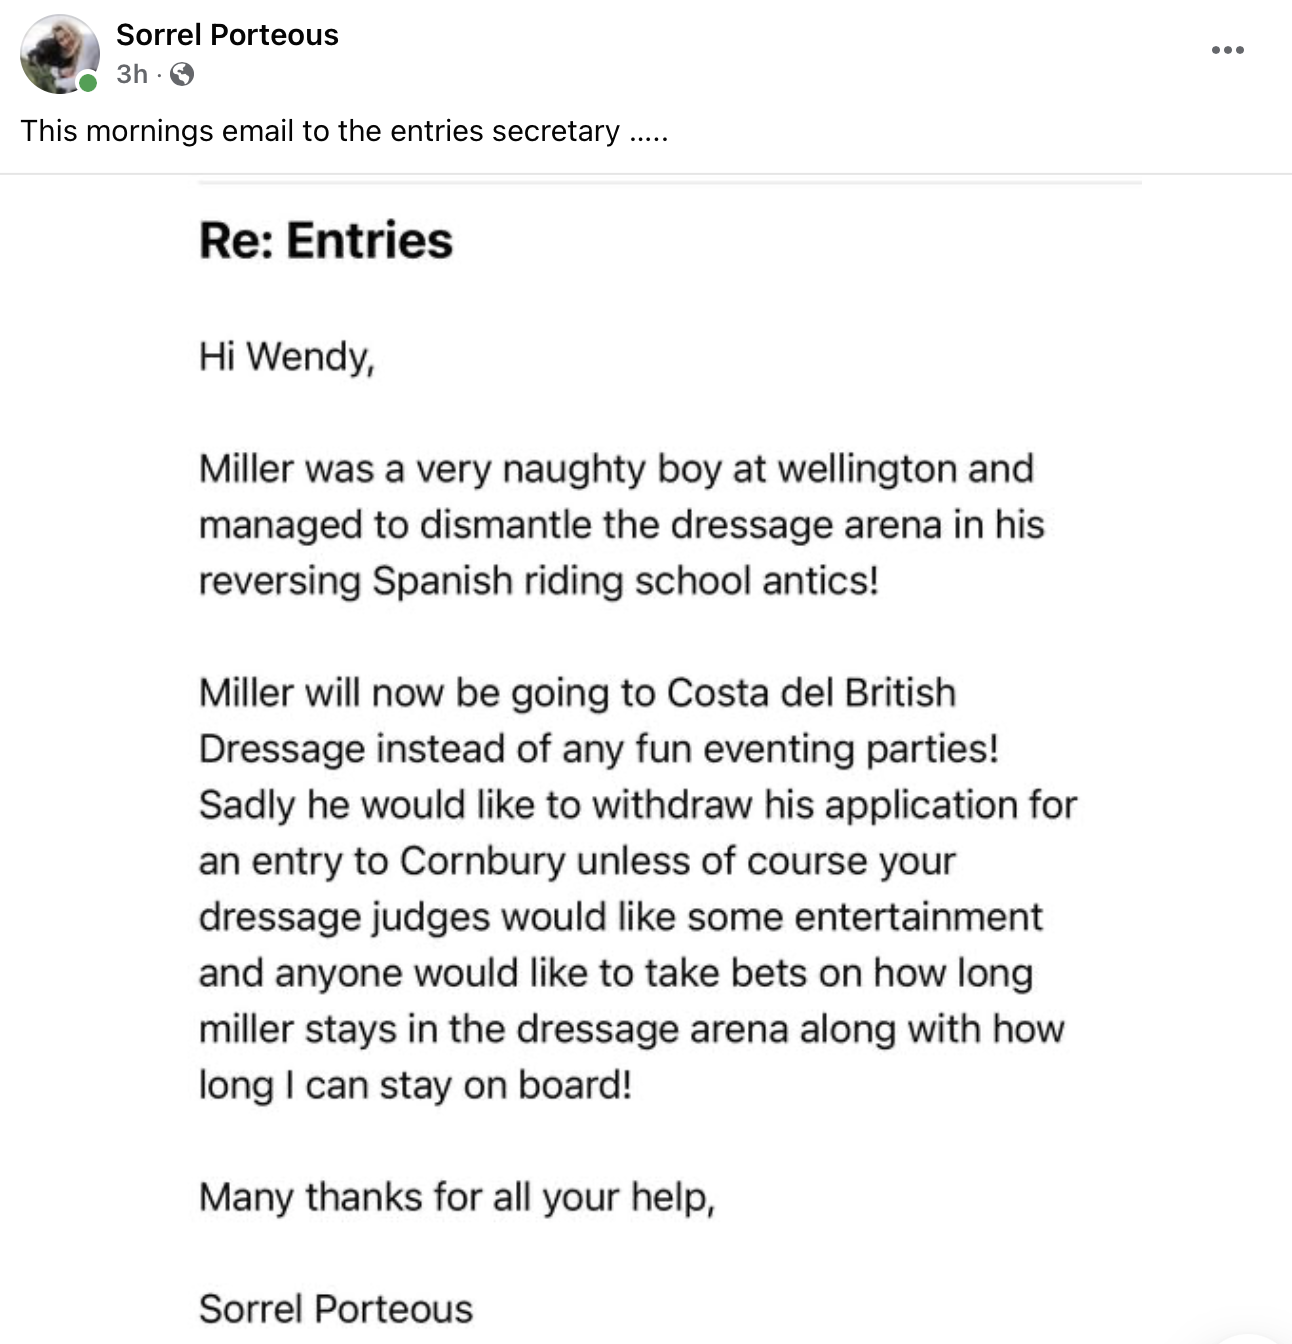Viewport: 1292px width, 1344px height.
Task: Click Sorrel Porteous's profile picture
Action: 59,54
